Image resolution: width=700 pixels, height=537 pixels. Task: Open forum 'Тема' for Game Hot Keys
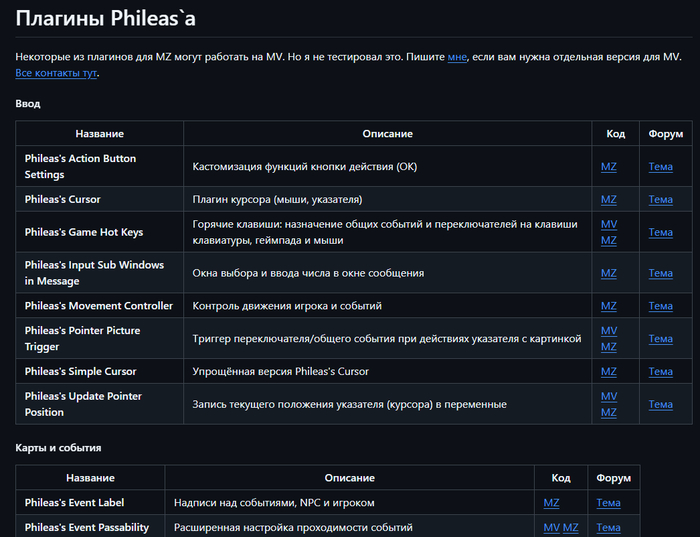[660, 232]
